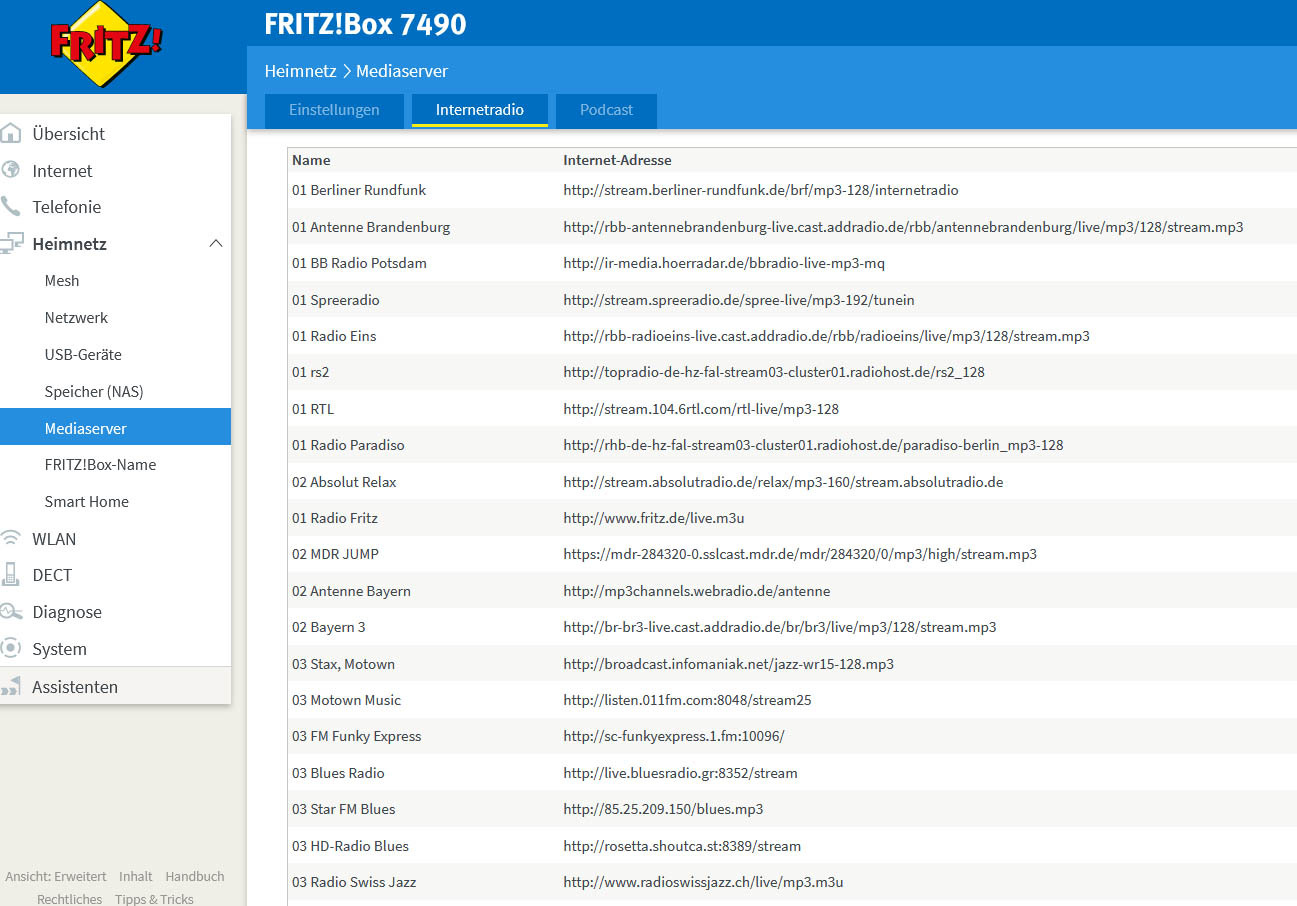Go to Speicher (NAS) menu entry

(x=94, y=391)
